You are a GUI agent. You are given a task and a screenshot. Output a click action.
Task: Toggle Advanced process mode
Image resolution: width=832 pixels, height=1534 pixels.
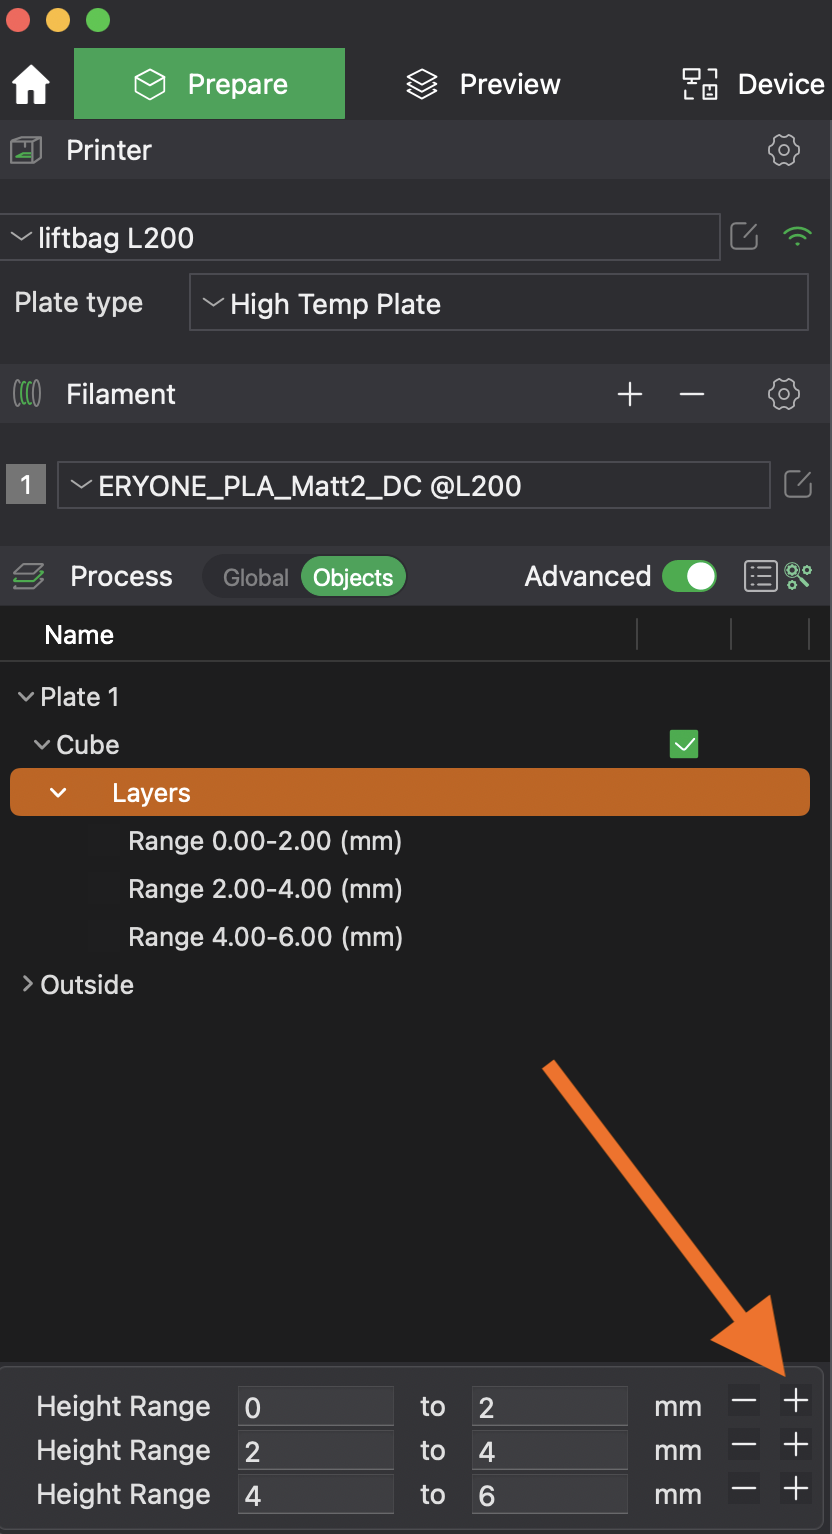click(x=689, y=576)
